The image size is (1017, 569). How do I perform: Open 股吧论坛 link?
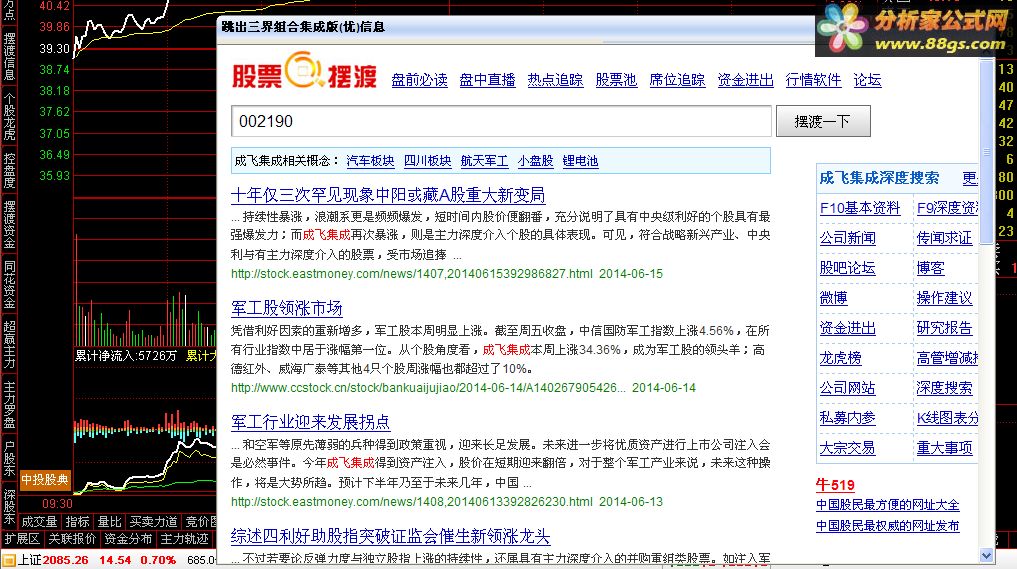point(848,268)
